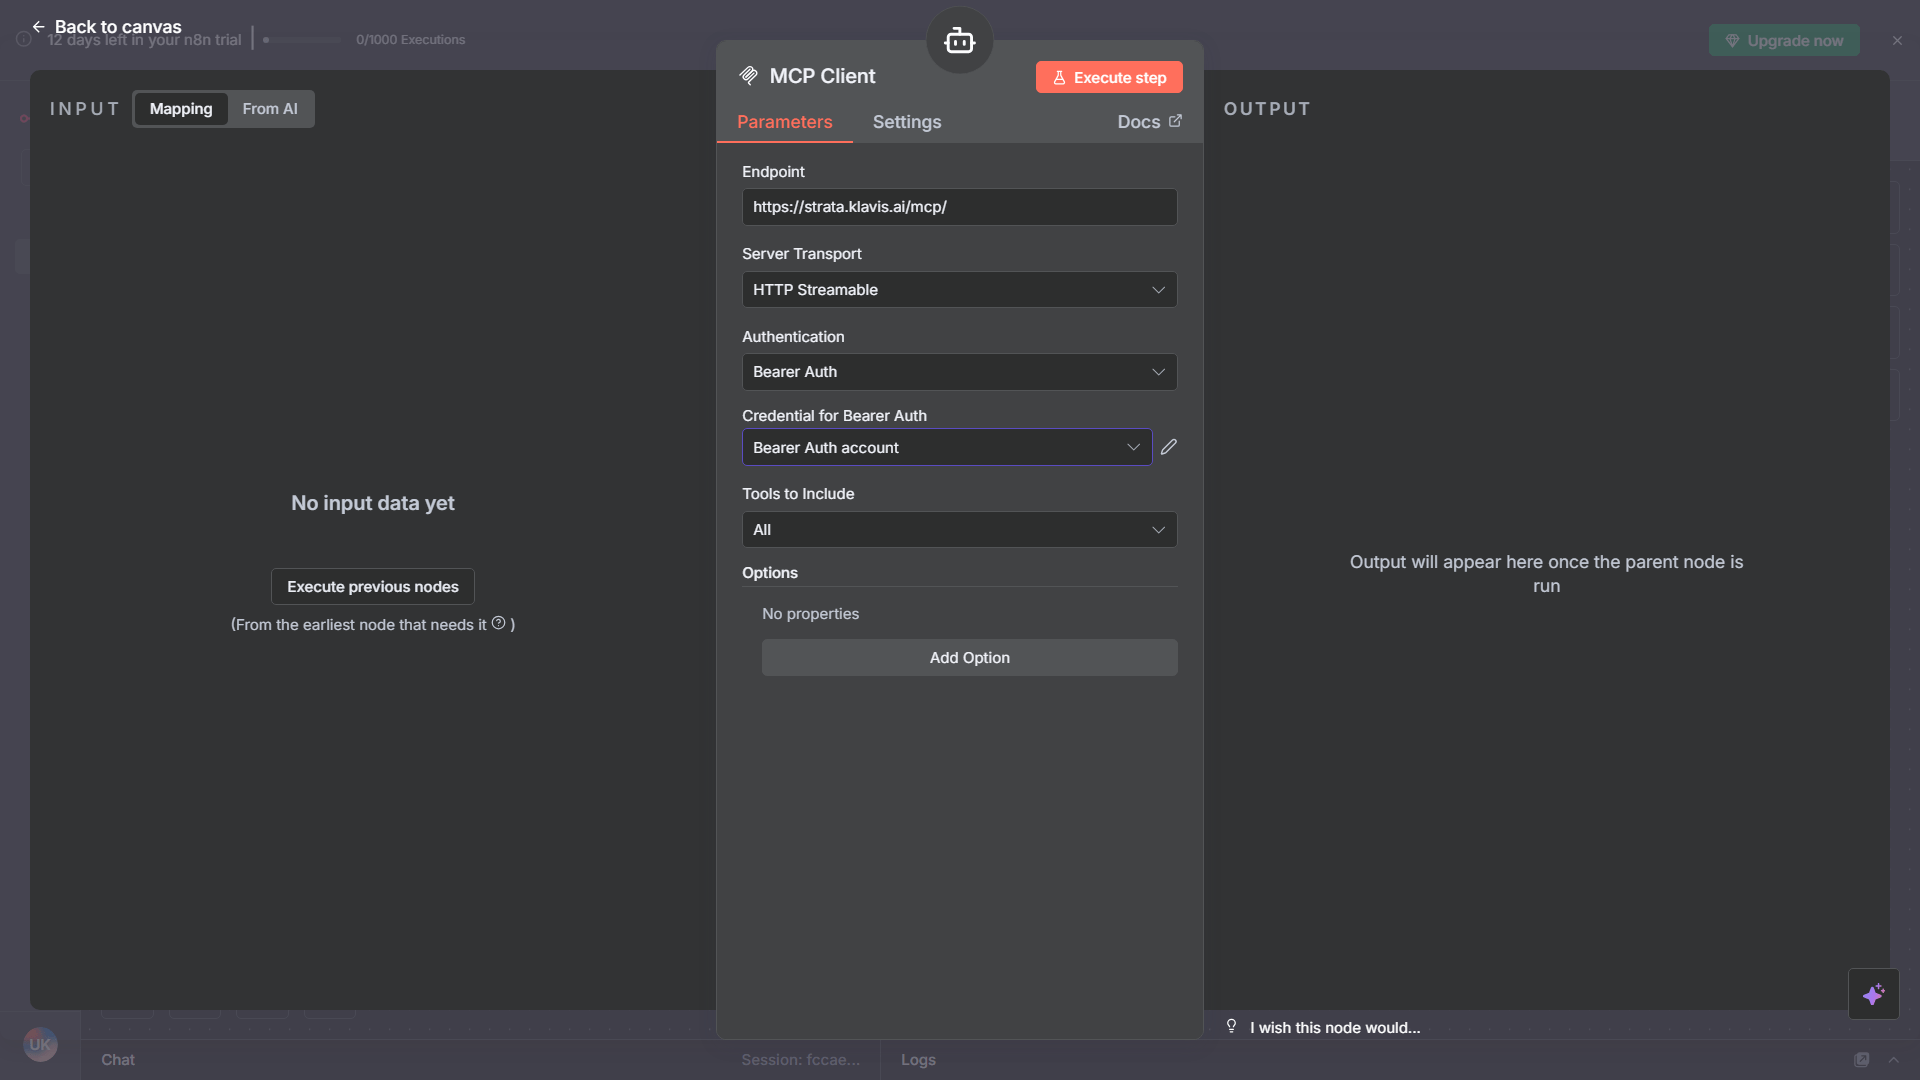Open the Logs tab at the bottom

(x=917, y=1059)
